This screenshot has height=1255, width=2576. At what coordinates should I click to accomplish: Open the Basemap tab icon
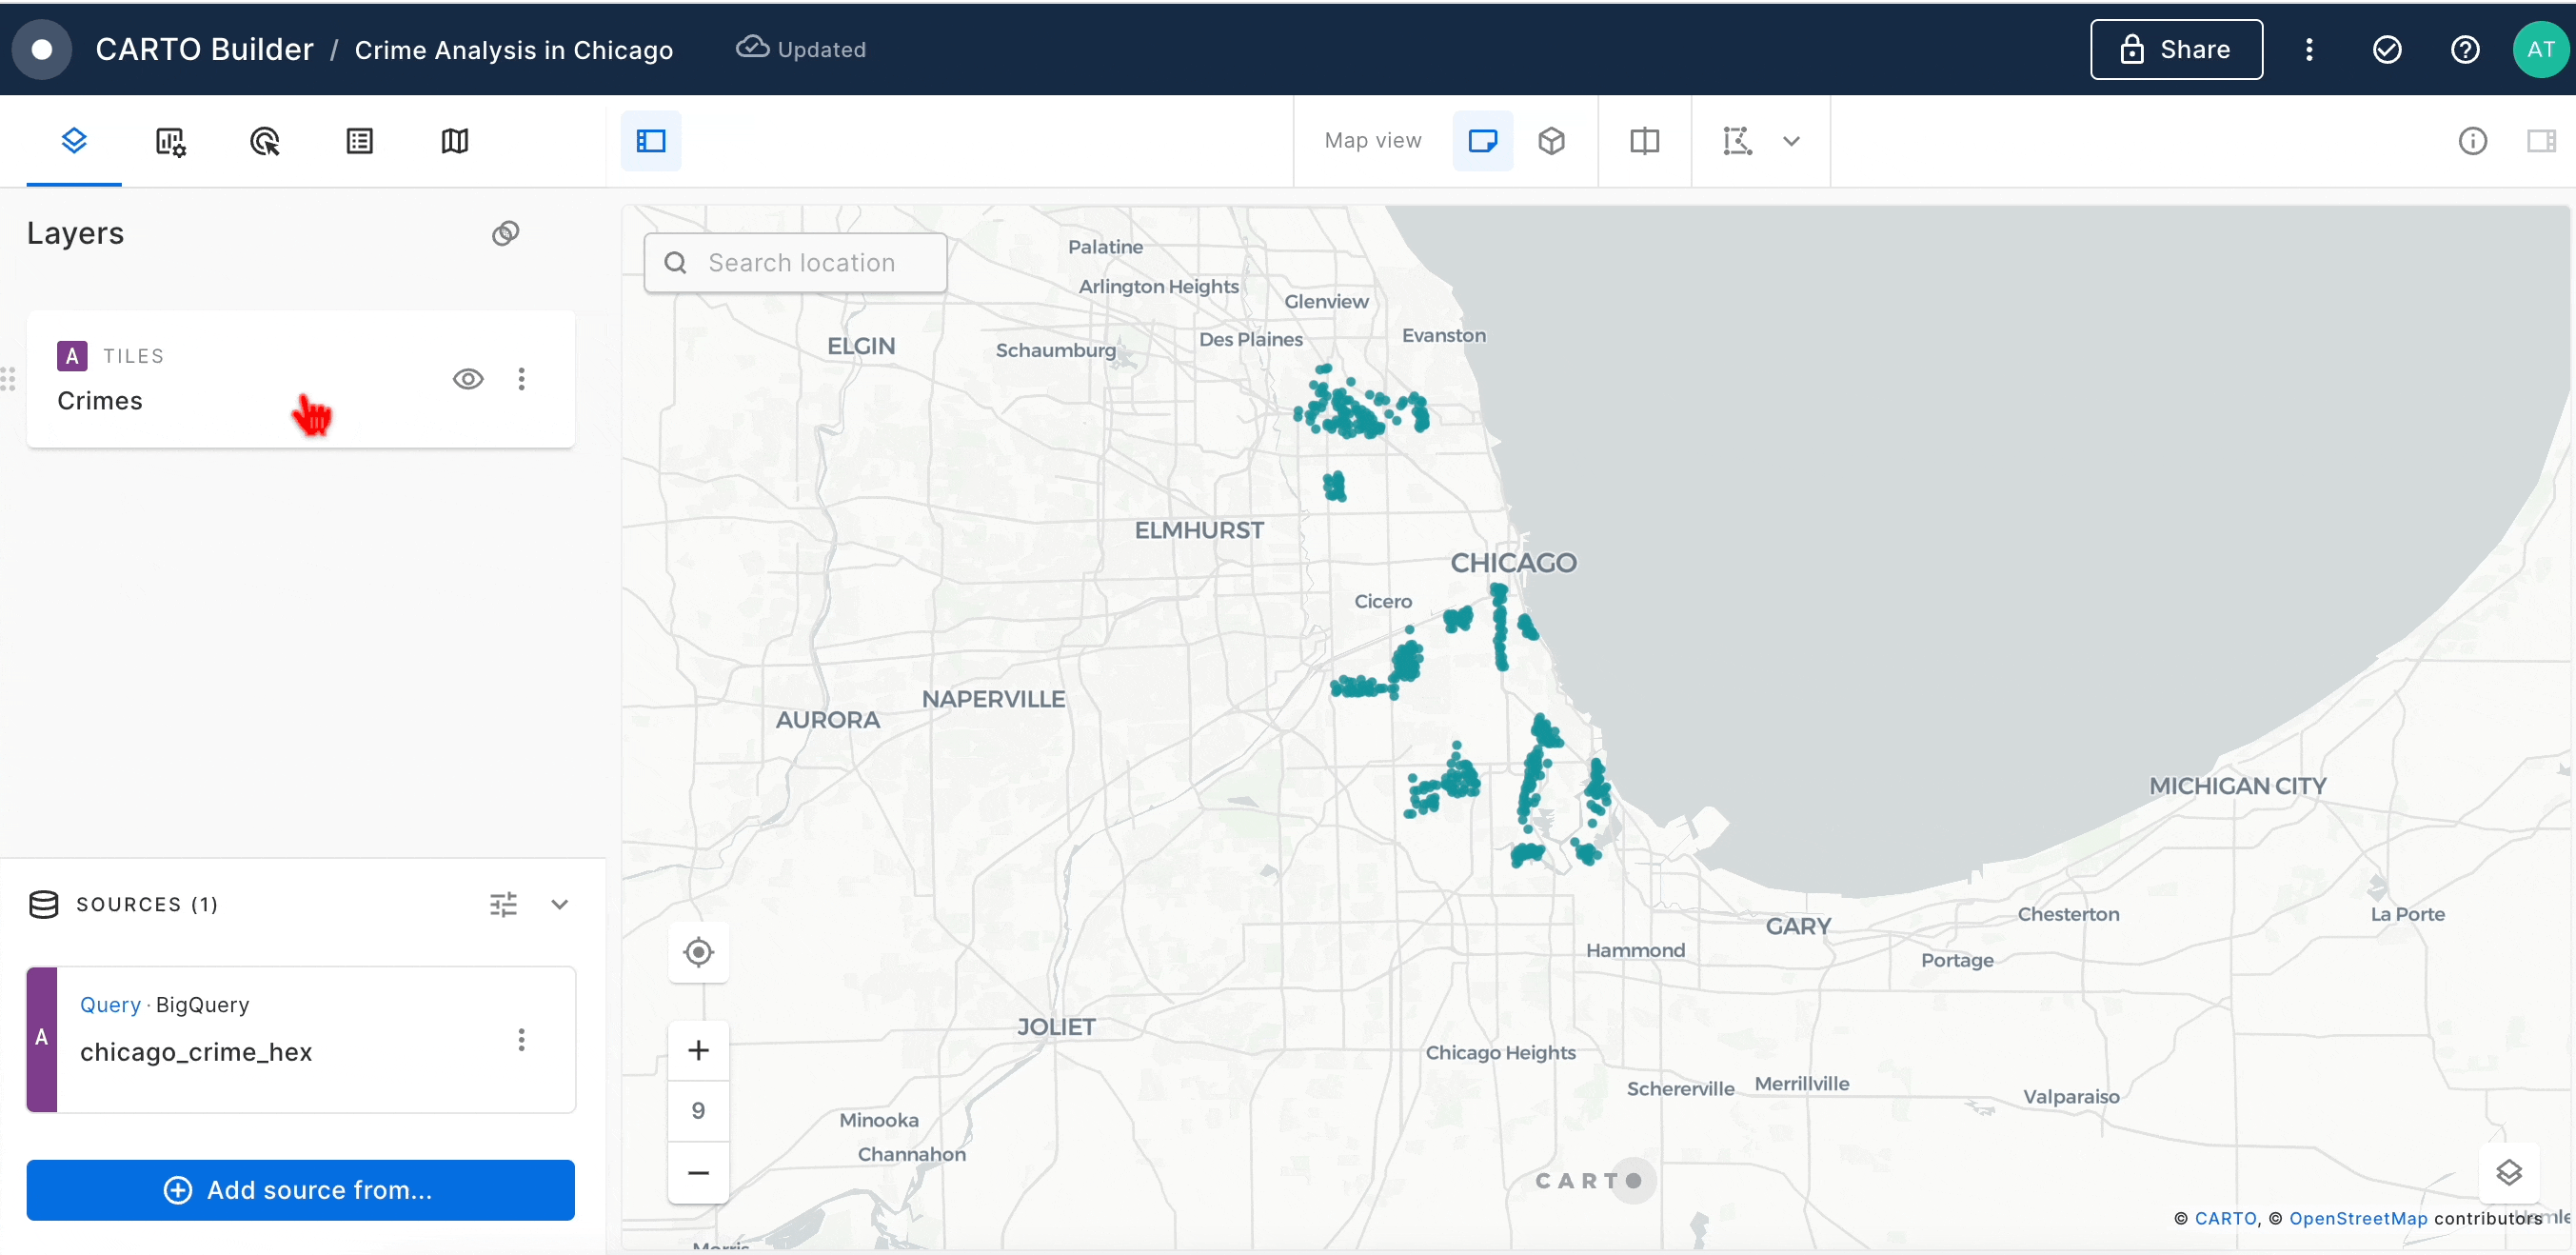(454, 141)
